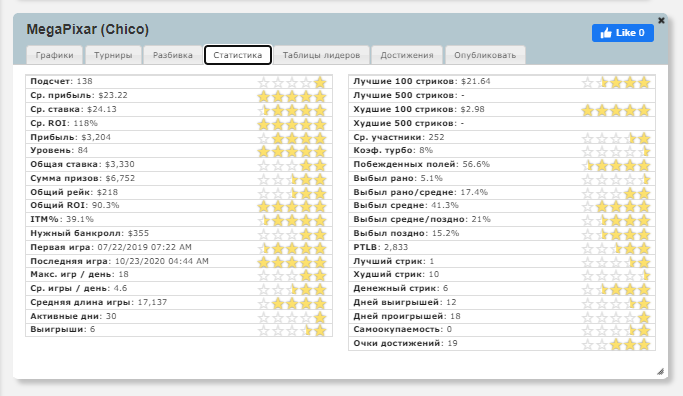Click star rating in Худшие 100 стриков row
The width and height of the screenshot is (683, 396).
coord(616,110)
